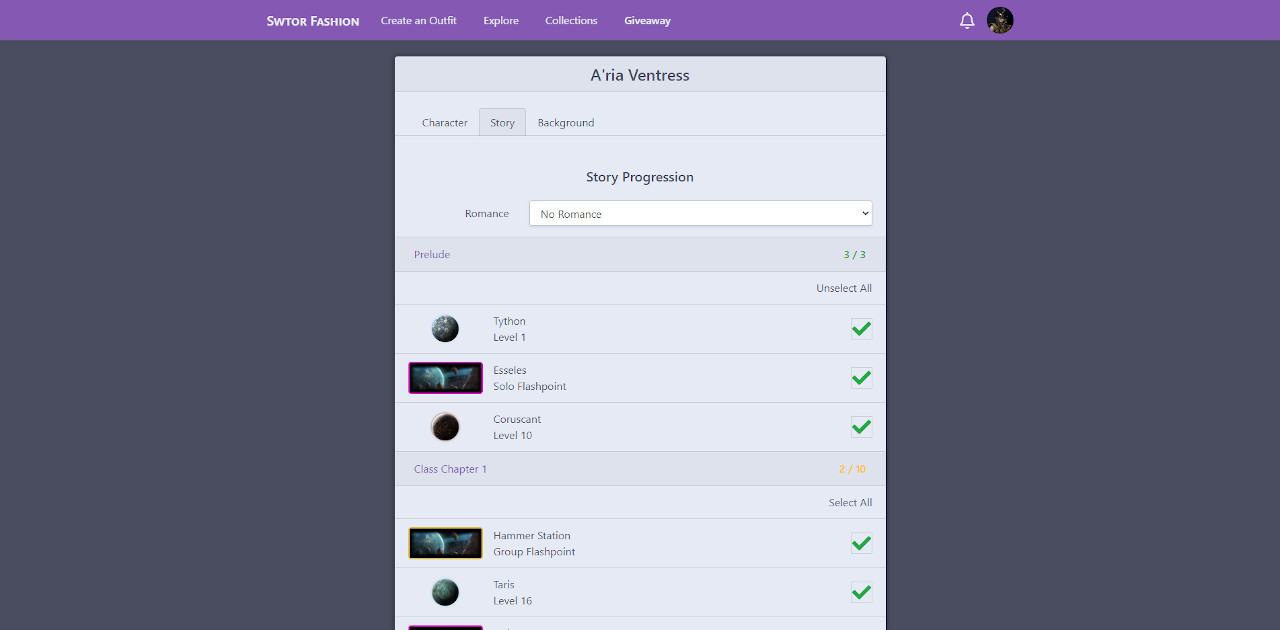
Task: Click the Taris planet icon
Action: coord(445,592)
